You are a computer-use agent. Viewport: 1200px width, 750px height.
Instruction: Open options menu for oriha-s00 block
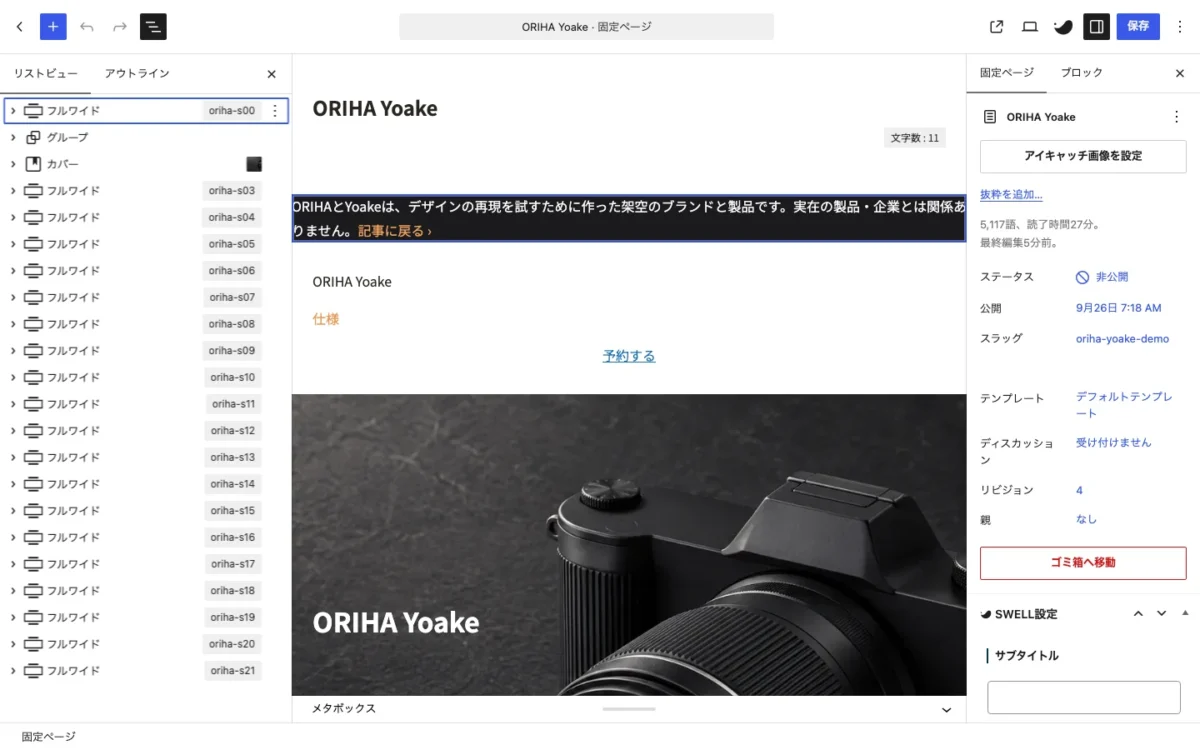[x=275, y=111]
